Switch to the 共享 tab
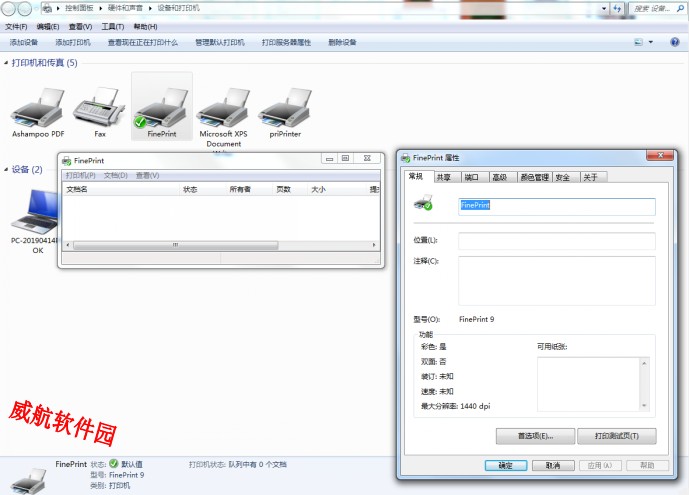The image size is (689, 495). click(x=443, y=177)
